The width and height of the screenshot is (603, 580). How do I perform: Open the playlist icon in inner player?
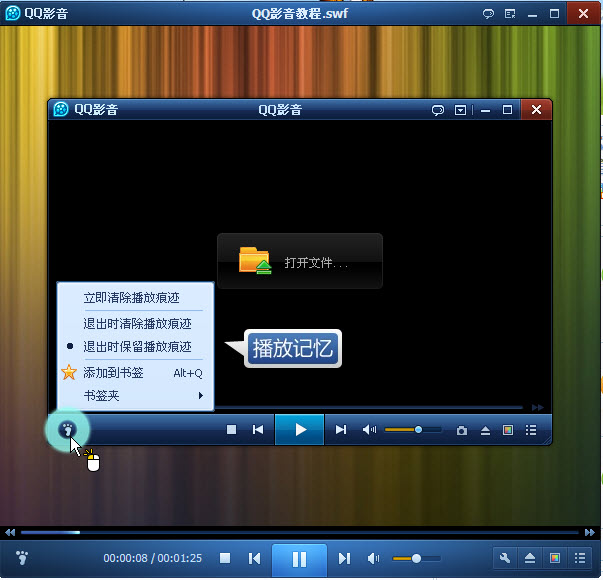(x=531, y=430)
